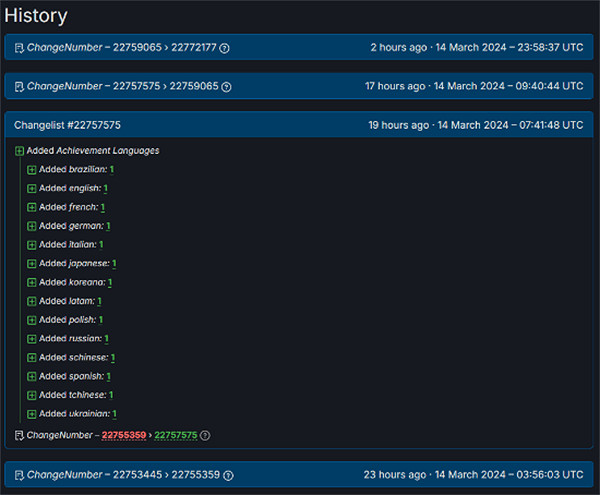This screenshot has height=495, width=600.
Task: Select the Added schinese entry
Action: pyautogui.click(x=73, y=358)
